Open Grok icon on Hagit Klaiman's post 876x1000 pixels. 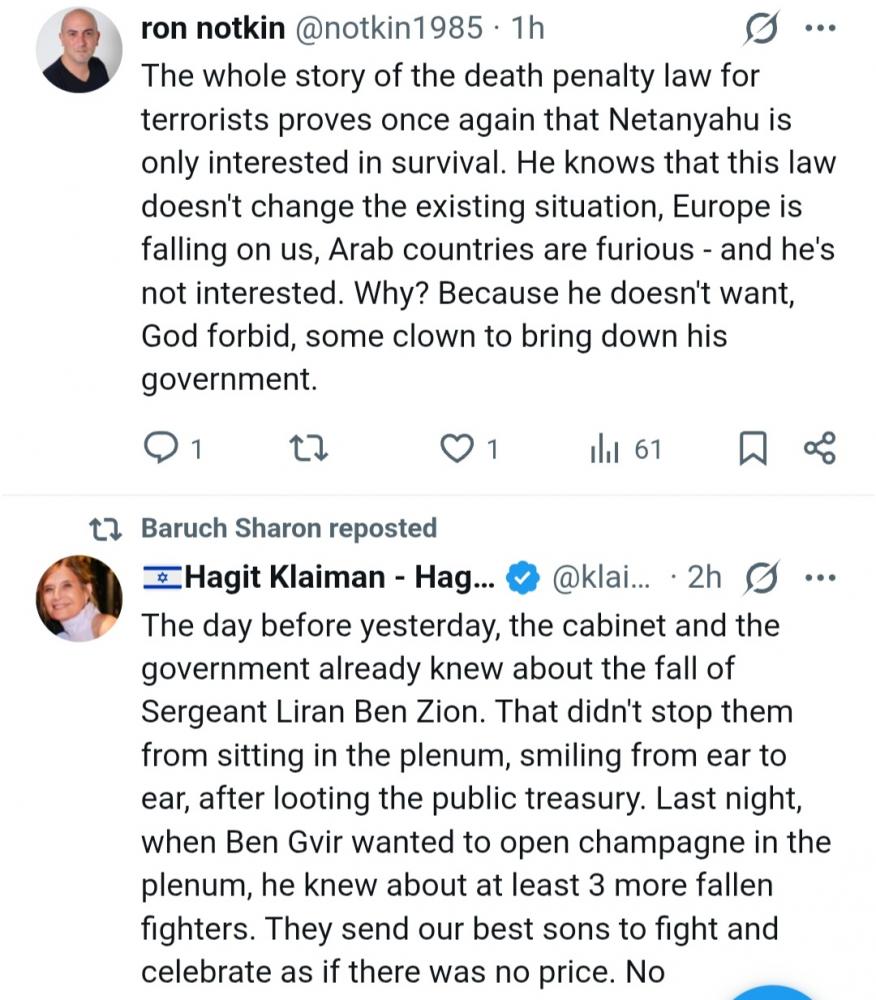click(x=764, y=577)
